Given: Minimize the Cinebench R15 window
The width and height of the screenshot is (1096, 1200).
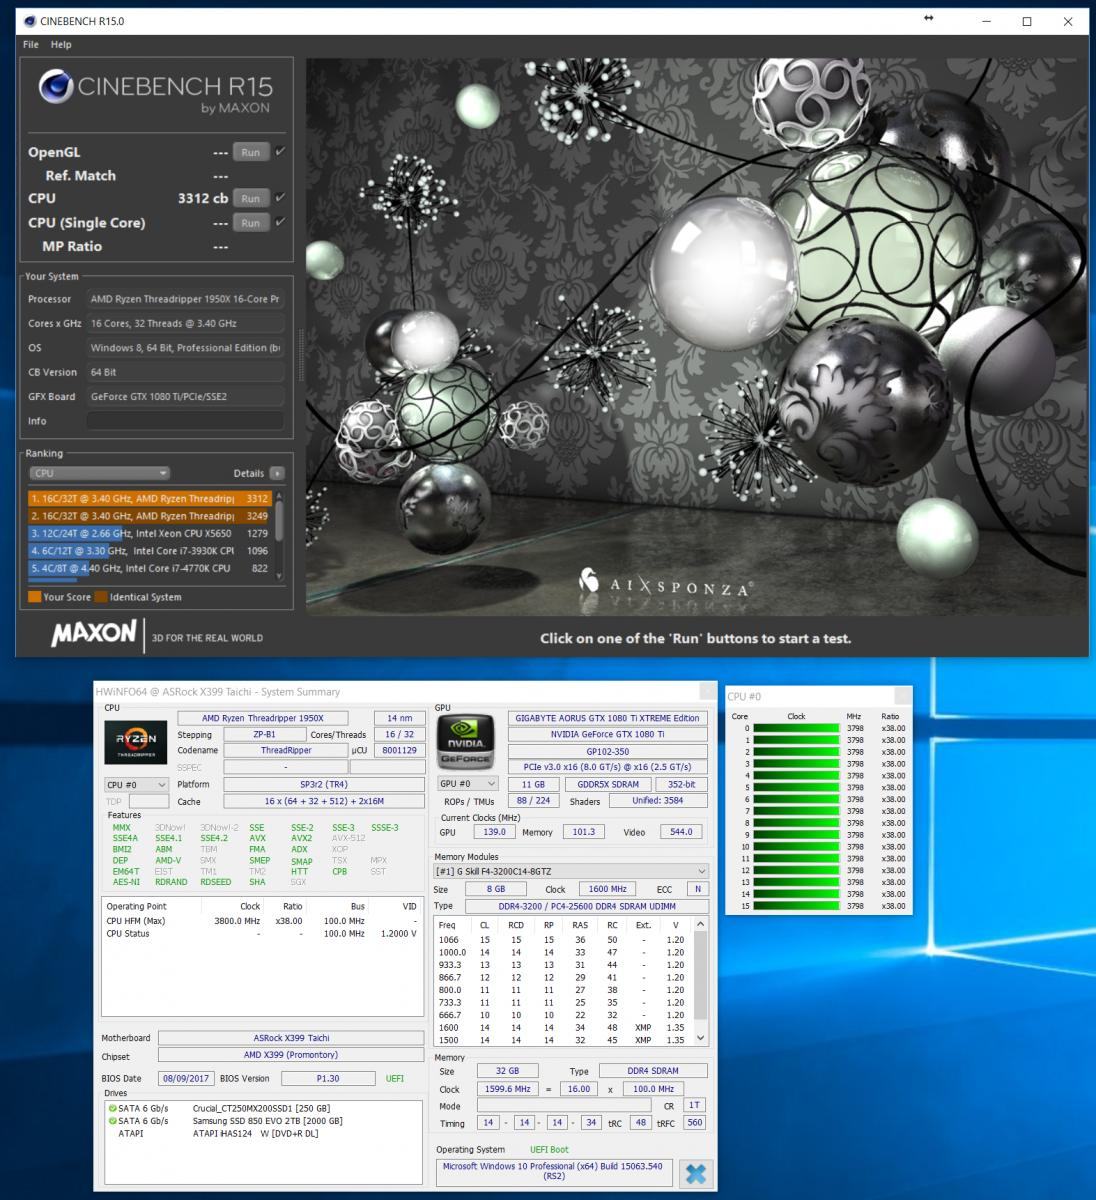Looking at the screenshot, I should pyautogui.click(x=987, y=21).
